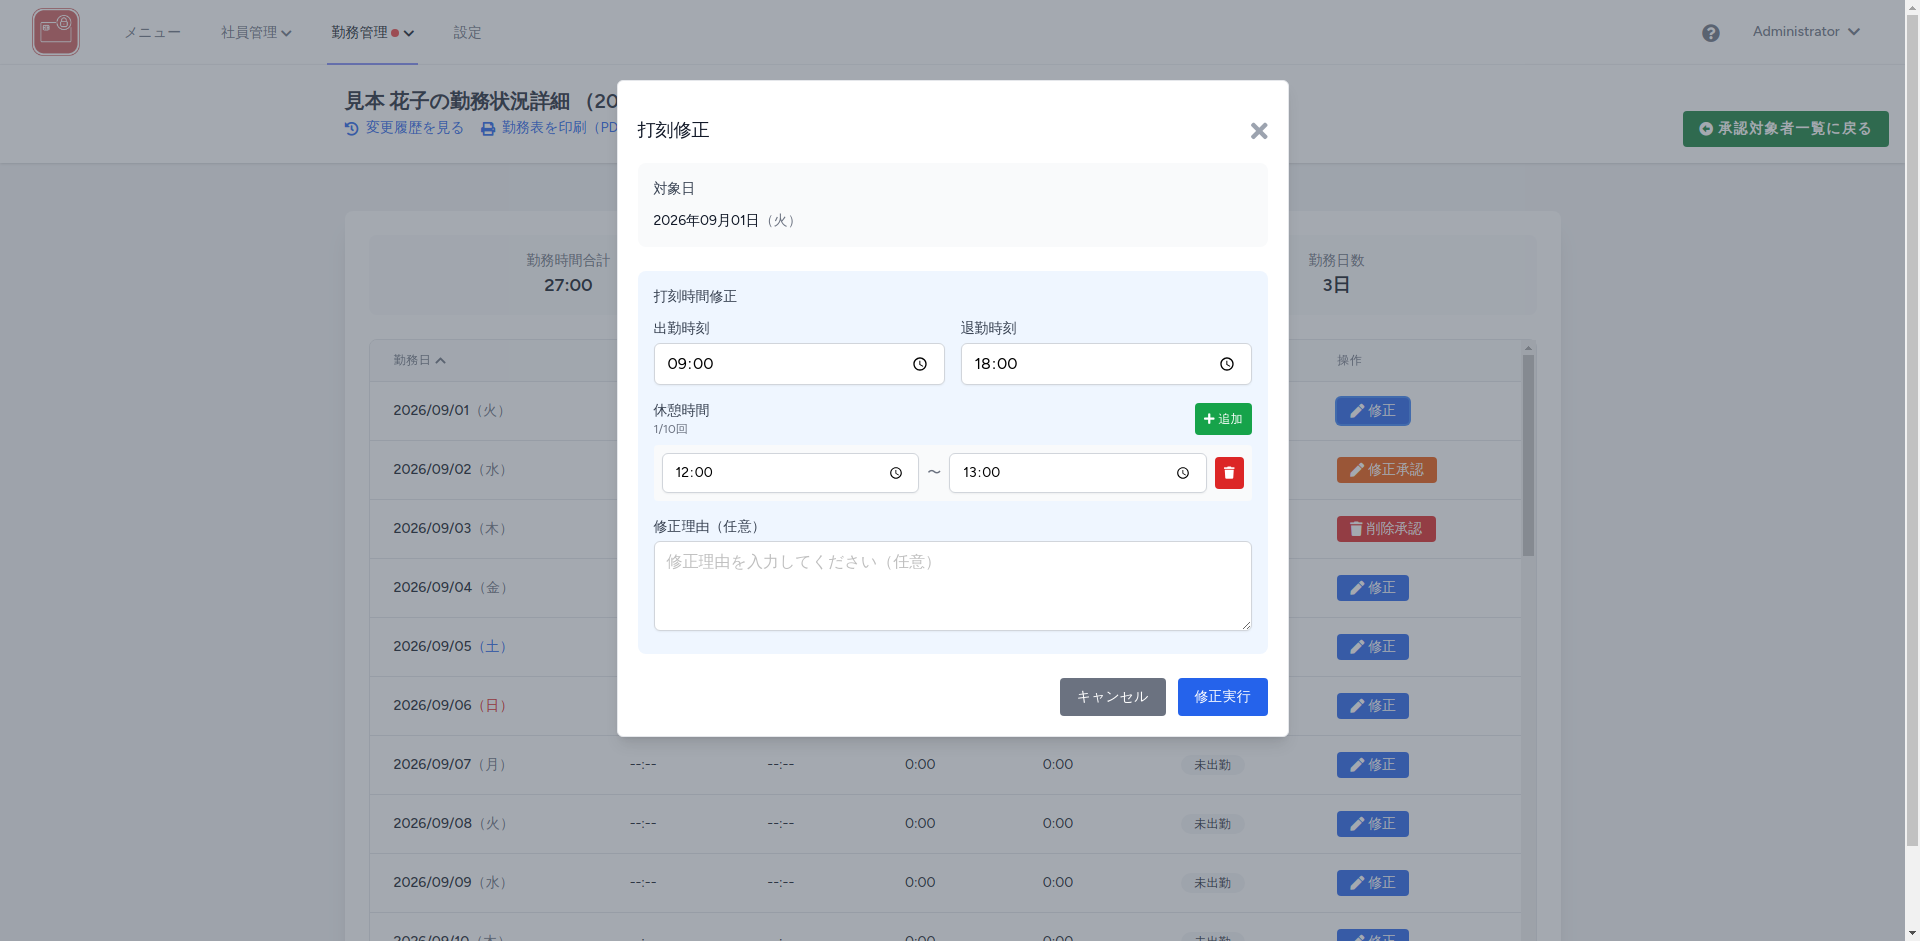Image resolution: width=1920 pixels, height=941 pixels.
Task: Click the date cell 2026/09/03（木）
Action: [x=450, y=528]
